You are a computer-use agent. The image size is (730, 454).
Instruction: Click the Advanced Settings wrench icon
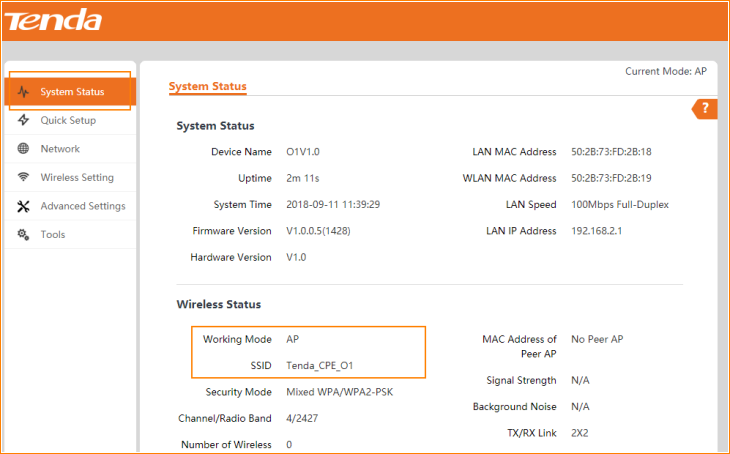click(23, 206)
